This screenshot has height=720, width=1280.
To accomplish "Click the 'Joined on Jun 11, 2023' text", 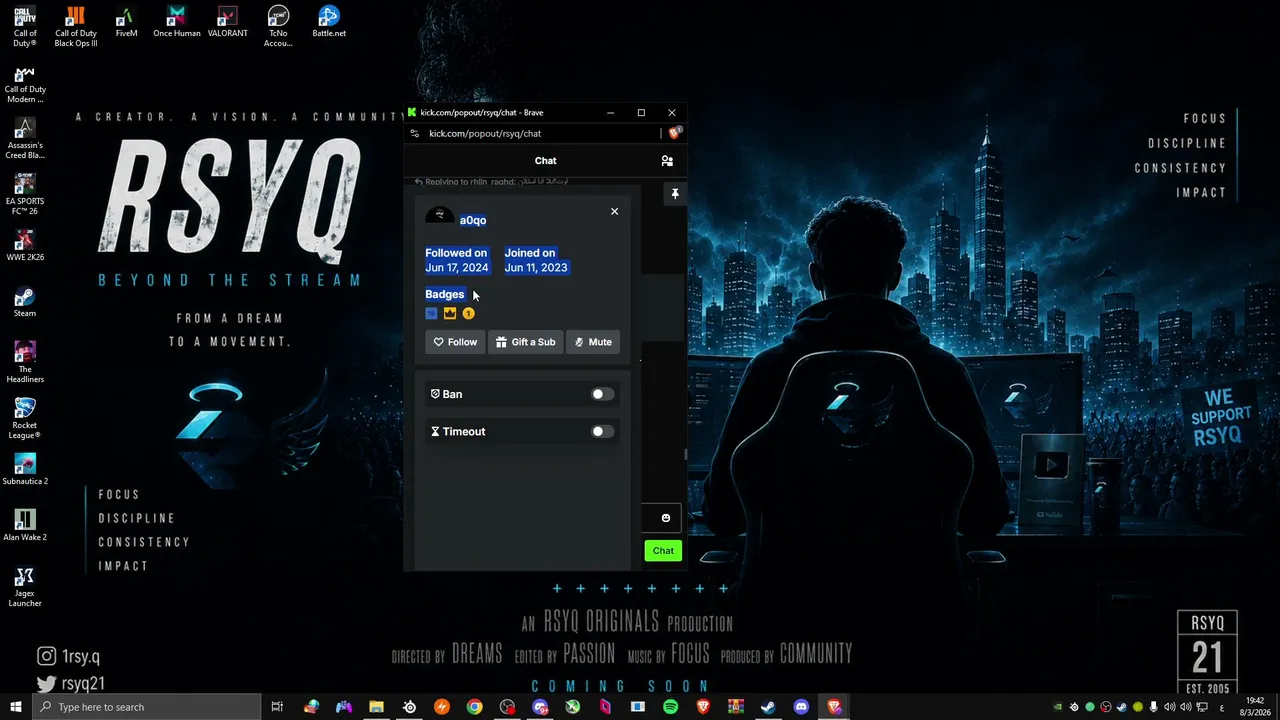I will tap(536, 260).
